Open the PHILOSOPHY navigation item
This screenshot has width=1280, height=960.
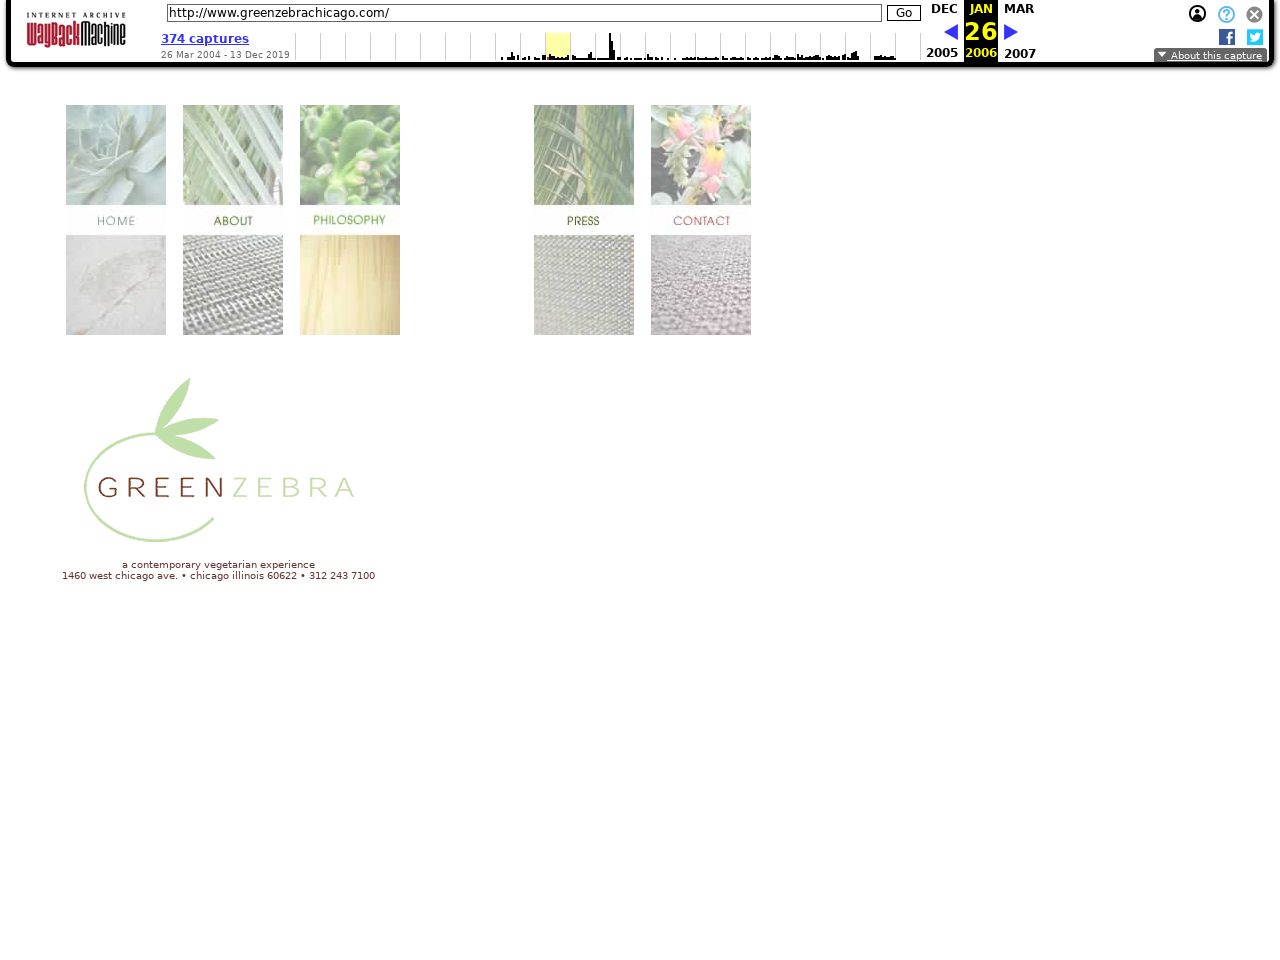click(350, 220)
